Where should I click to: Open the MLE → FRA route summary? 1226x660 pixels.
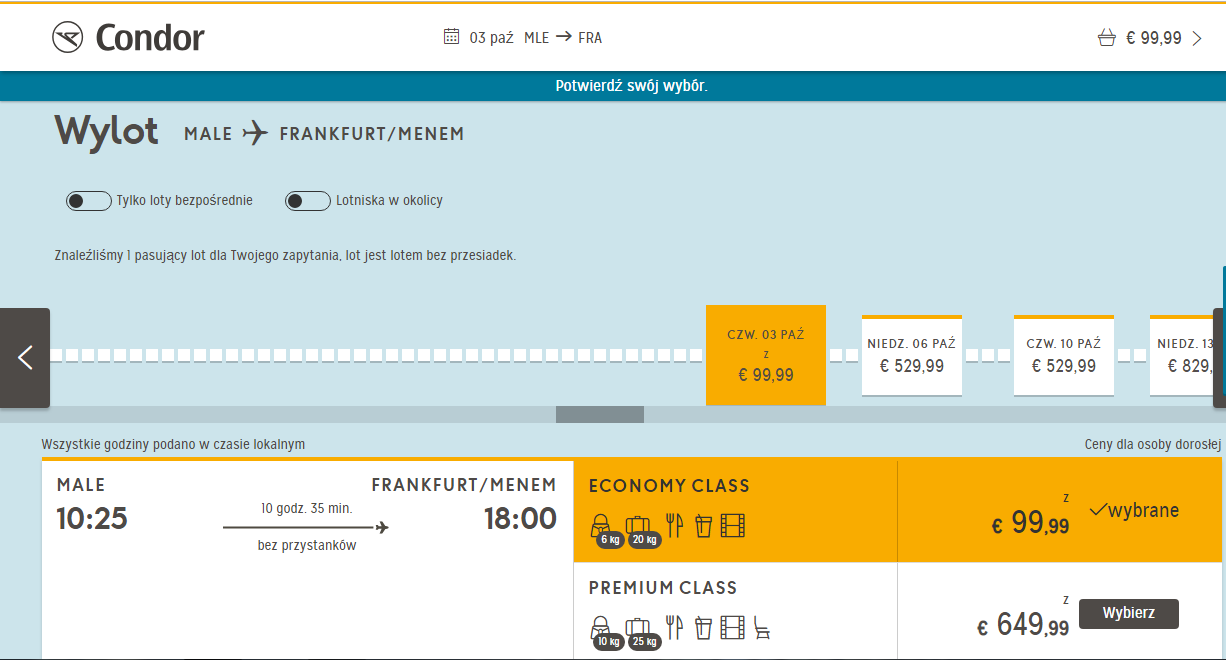click(x=563, y=38)
